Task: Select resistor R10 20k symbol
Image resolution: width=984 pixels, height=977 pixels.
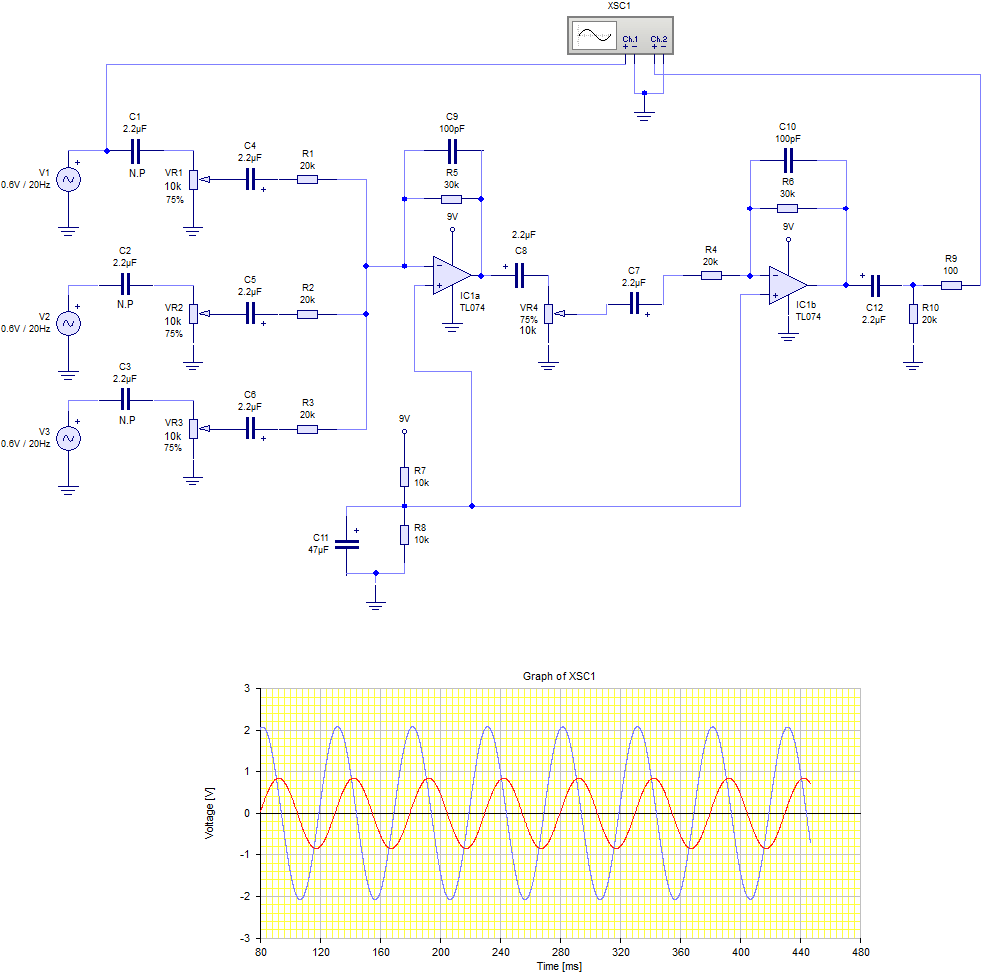Action: [913, 314]
